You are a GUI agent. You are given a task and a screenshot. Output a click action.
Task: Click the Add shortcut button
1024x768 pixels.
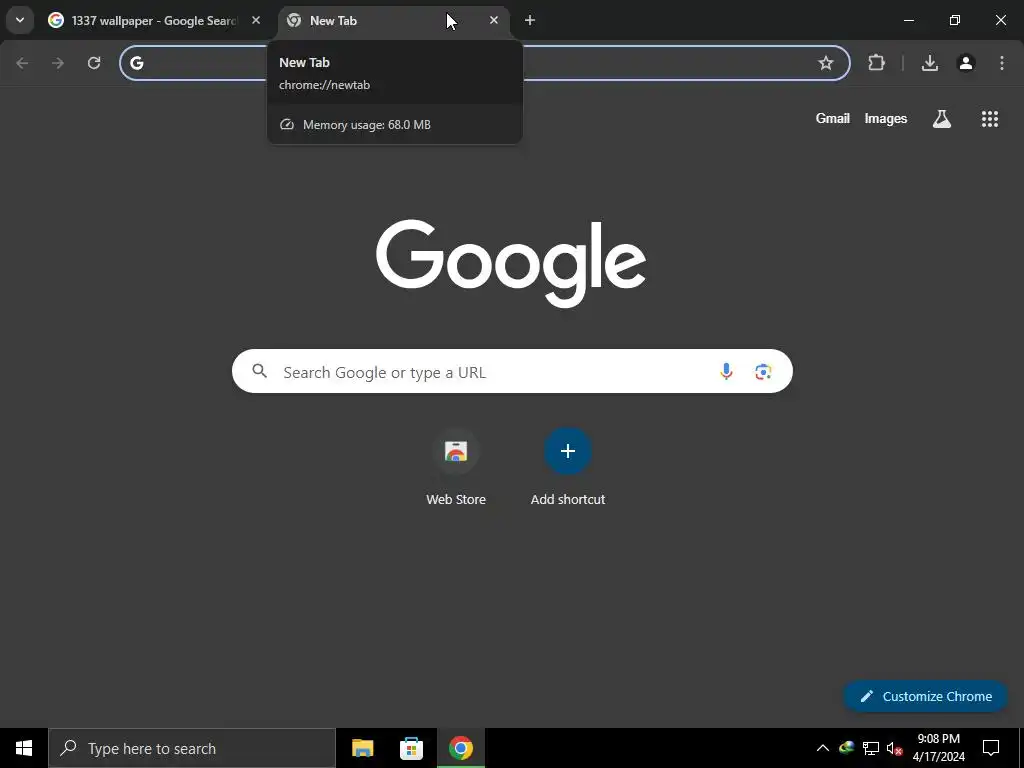tap(568, 466)
